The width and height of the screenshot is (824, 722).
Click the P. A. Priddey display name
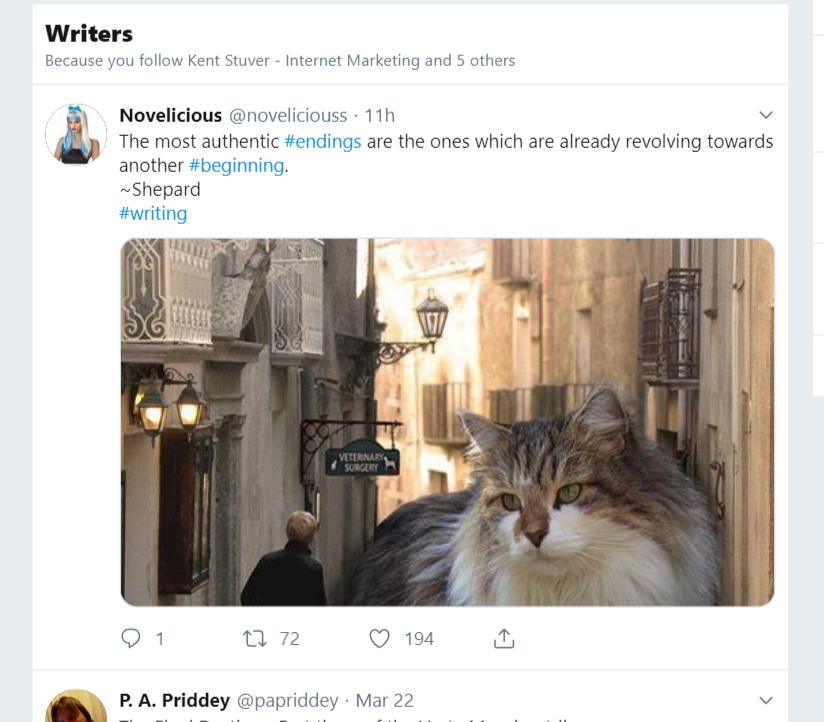pos(175,700)
